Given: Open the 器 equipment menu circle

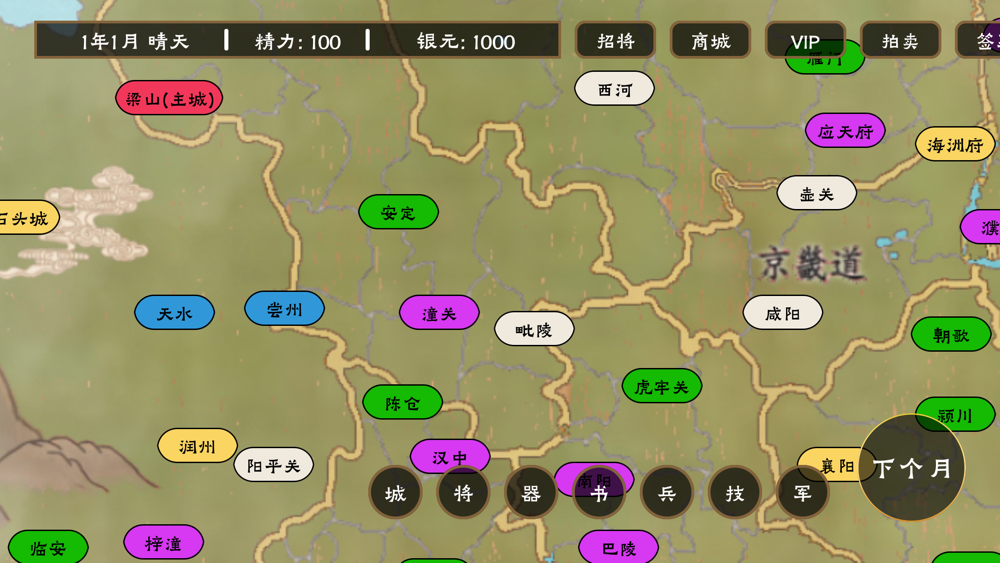Looking at the screenshot, I should [x=531, y=492].
